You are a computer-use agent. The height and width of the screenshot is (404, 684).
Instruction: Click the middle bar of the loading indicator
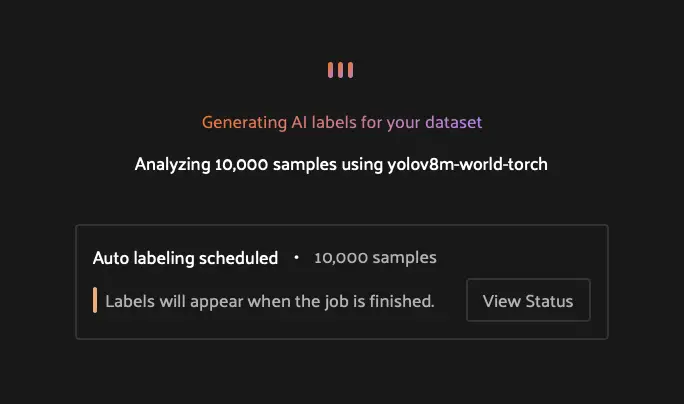(341, 70)
